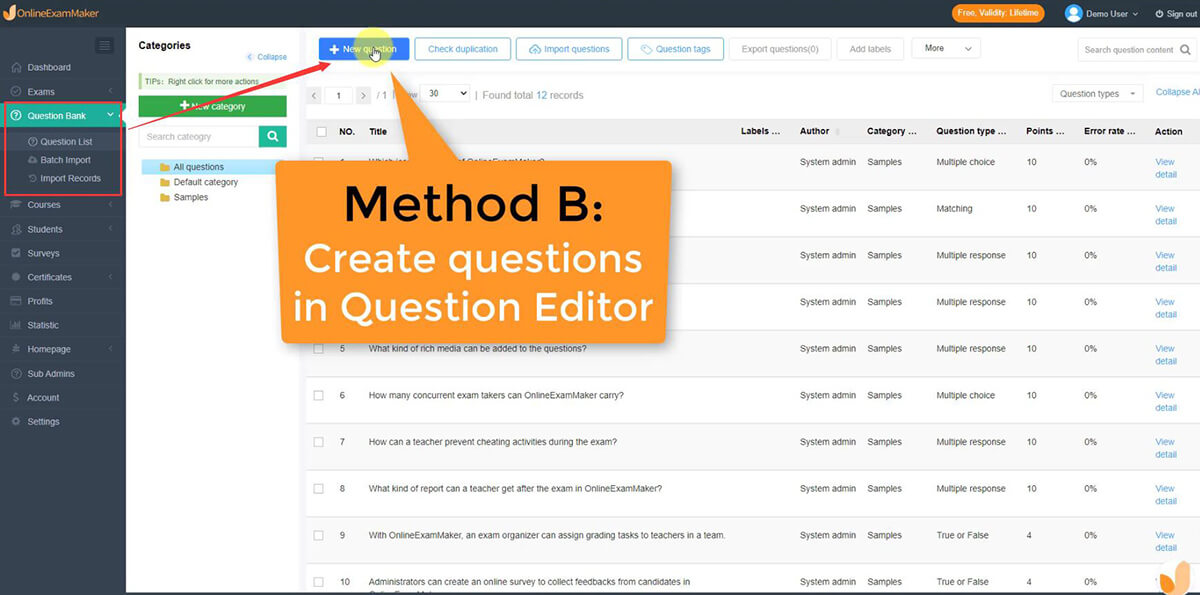Check the box for question 6
Screen dimensions: 1200x595
[x=319, y=395]
